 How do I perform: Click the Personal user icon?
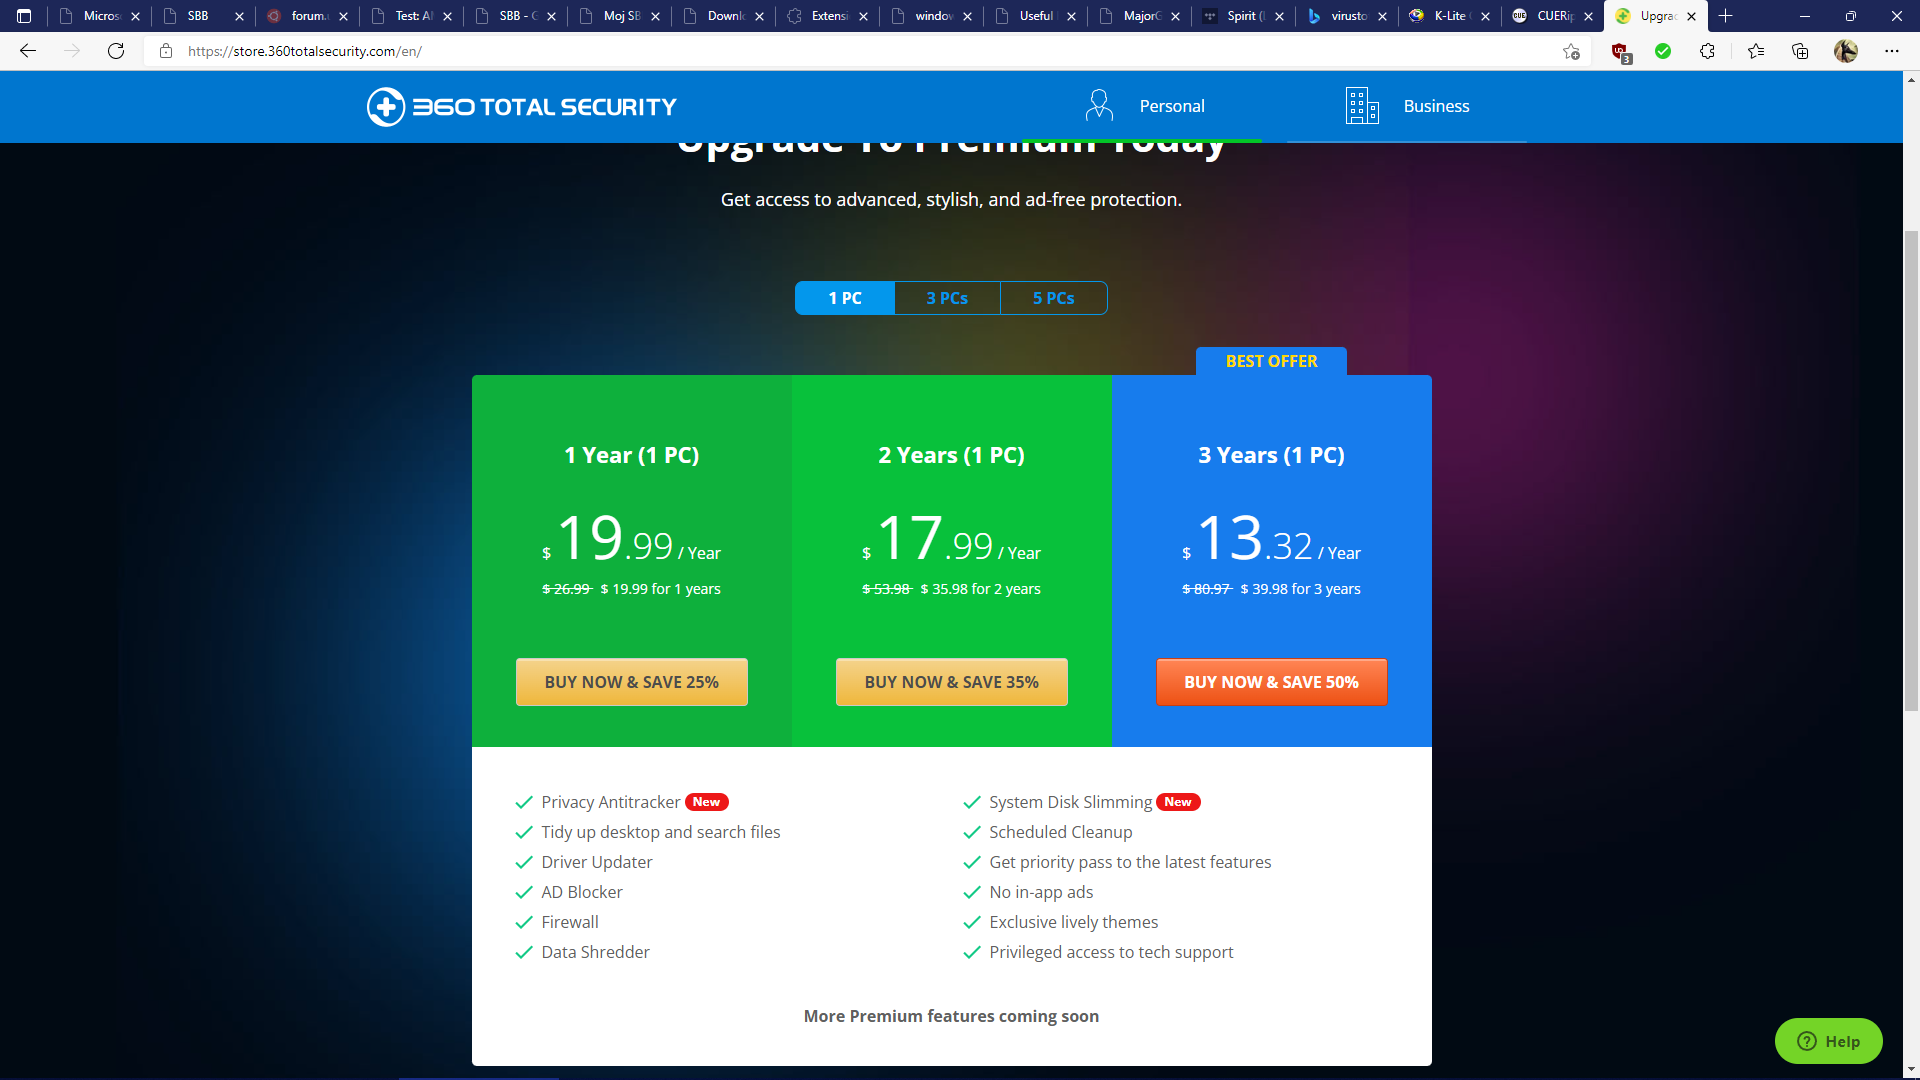1099,105
